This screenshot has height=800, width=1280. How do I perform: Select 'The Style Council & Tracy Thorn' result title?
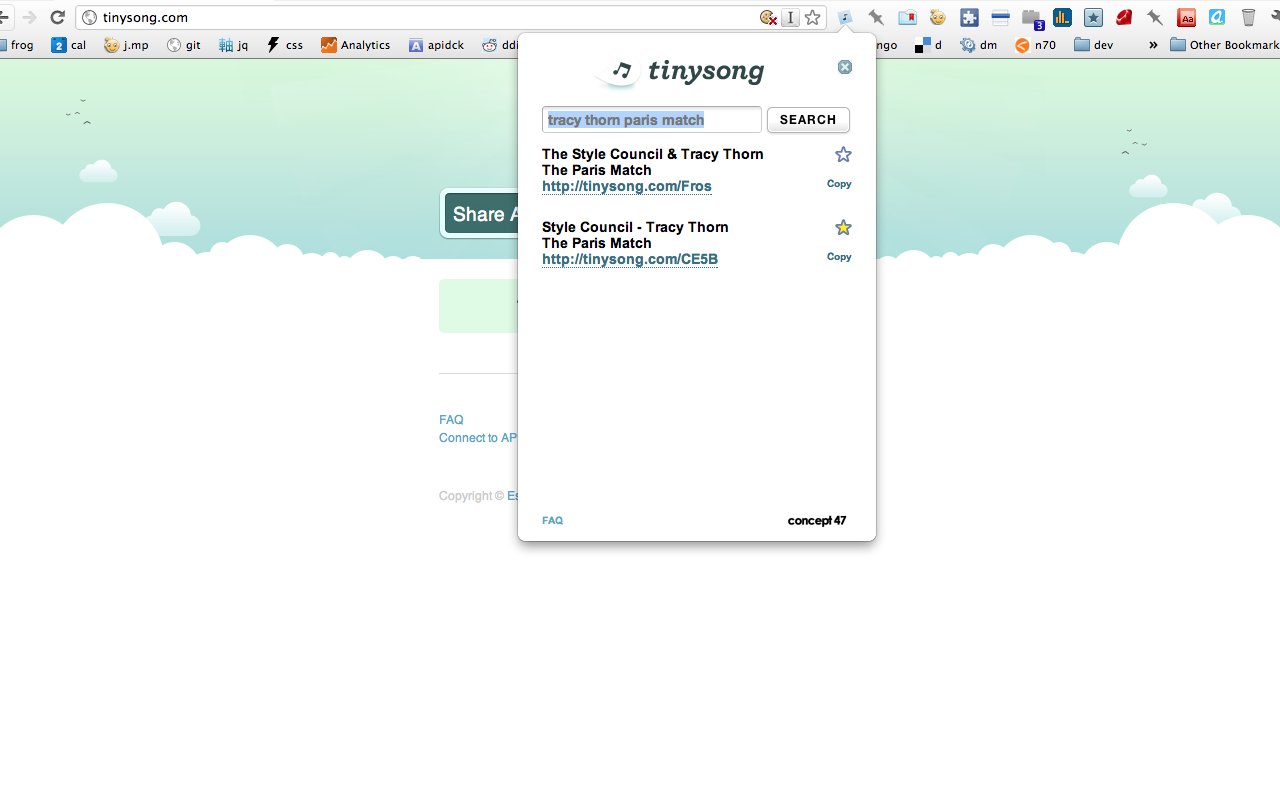pos(653,154)
